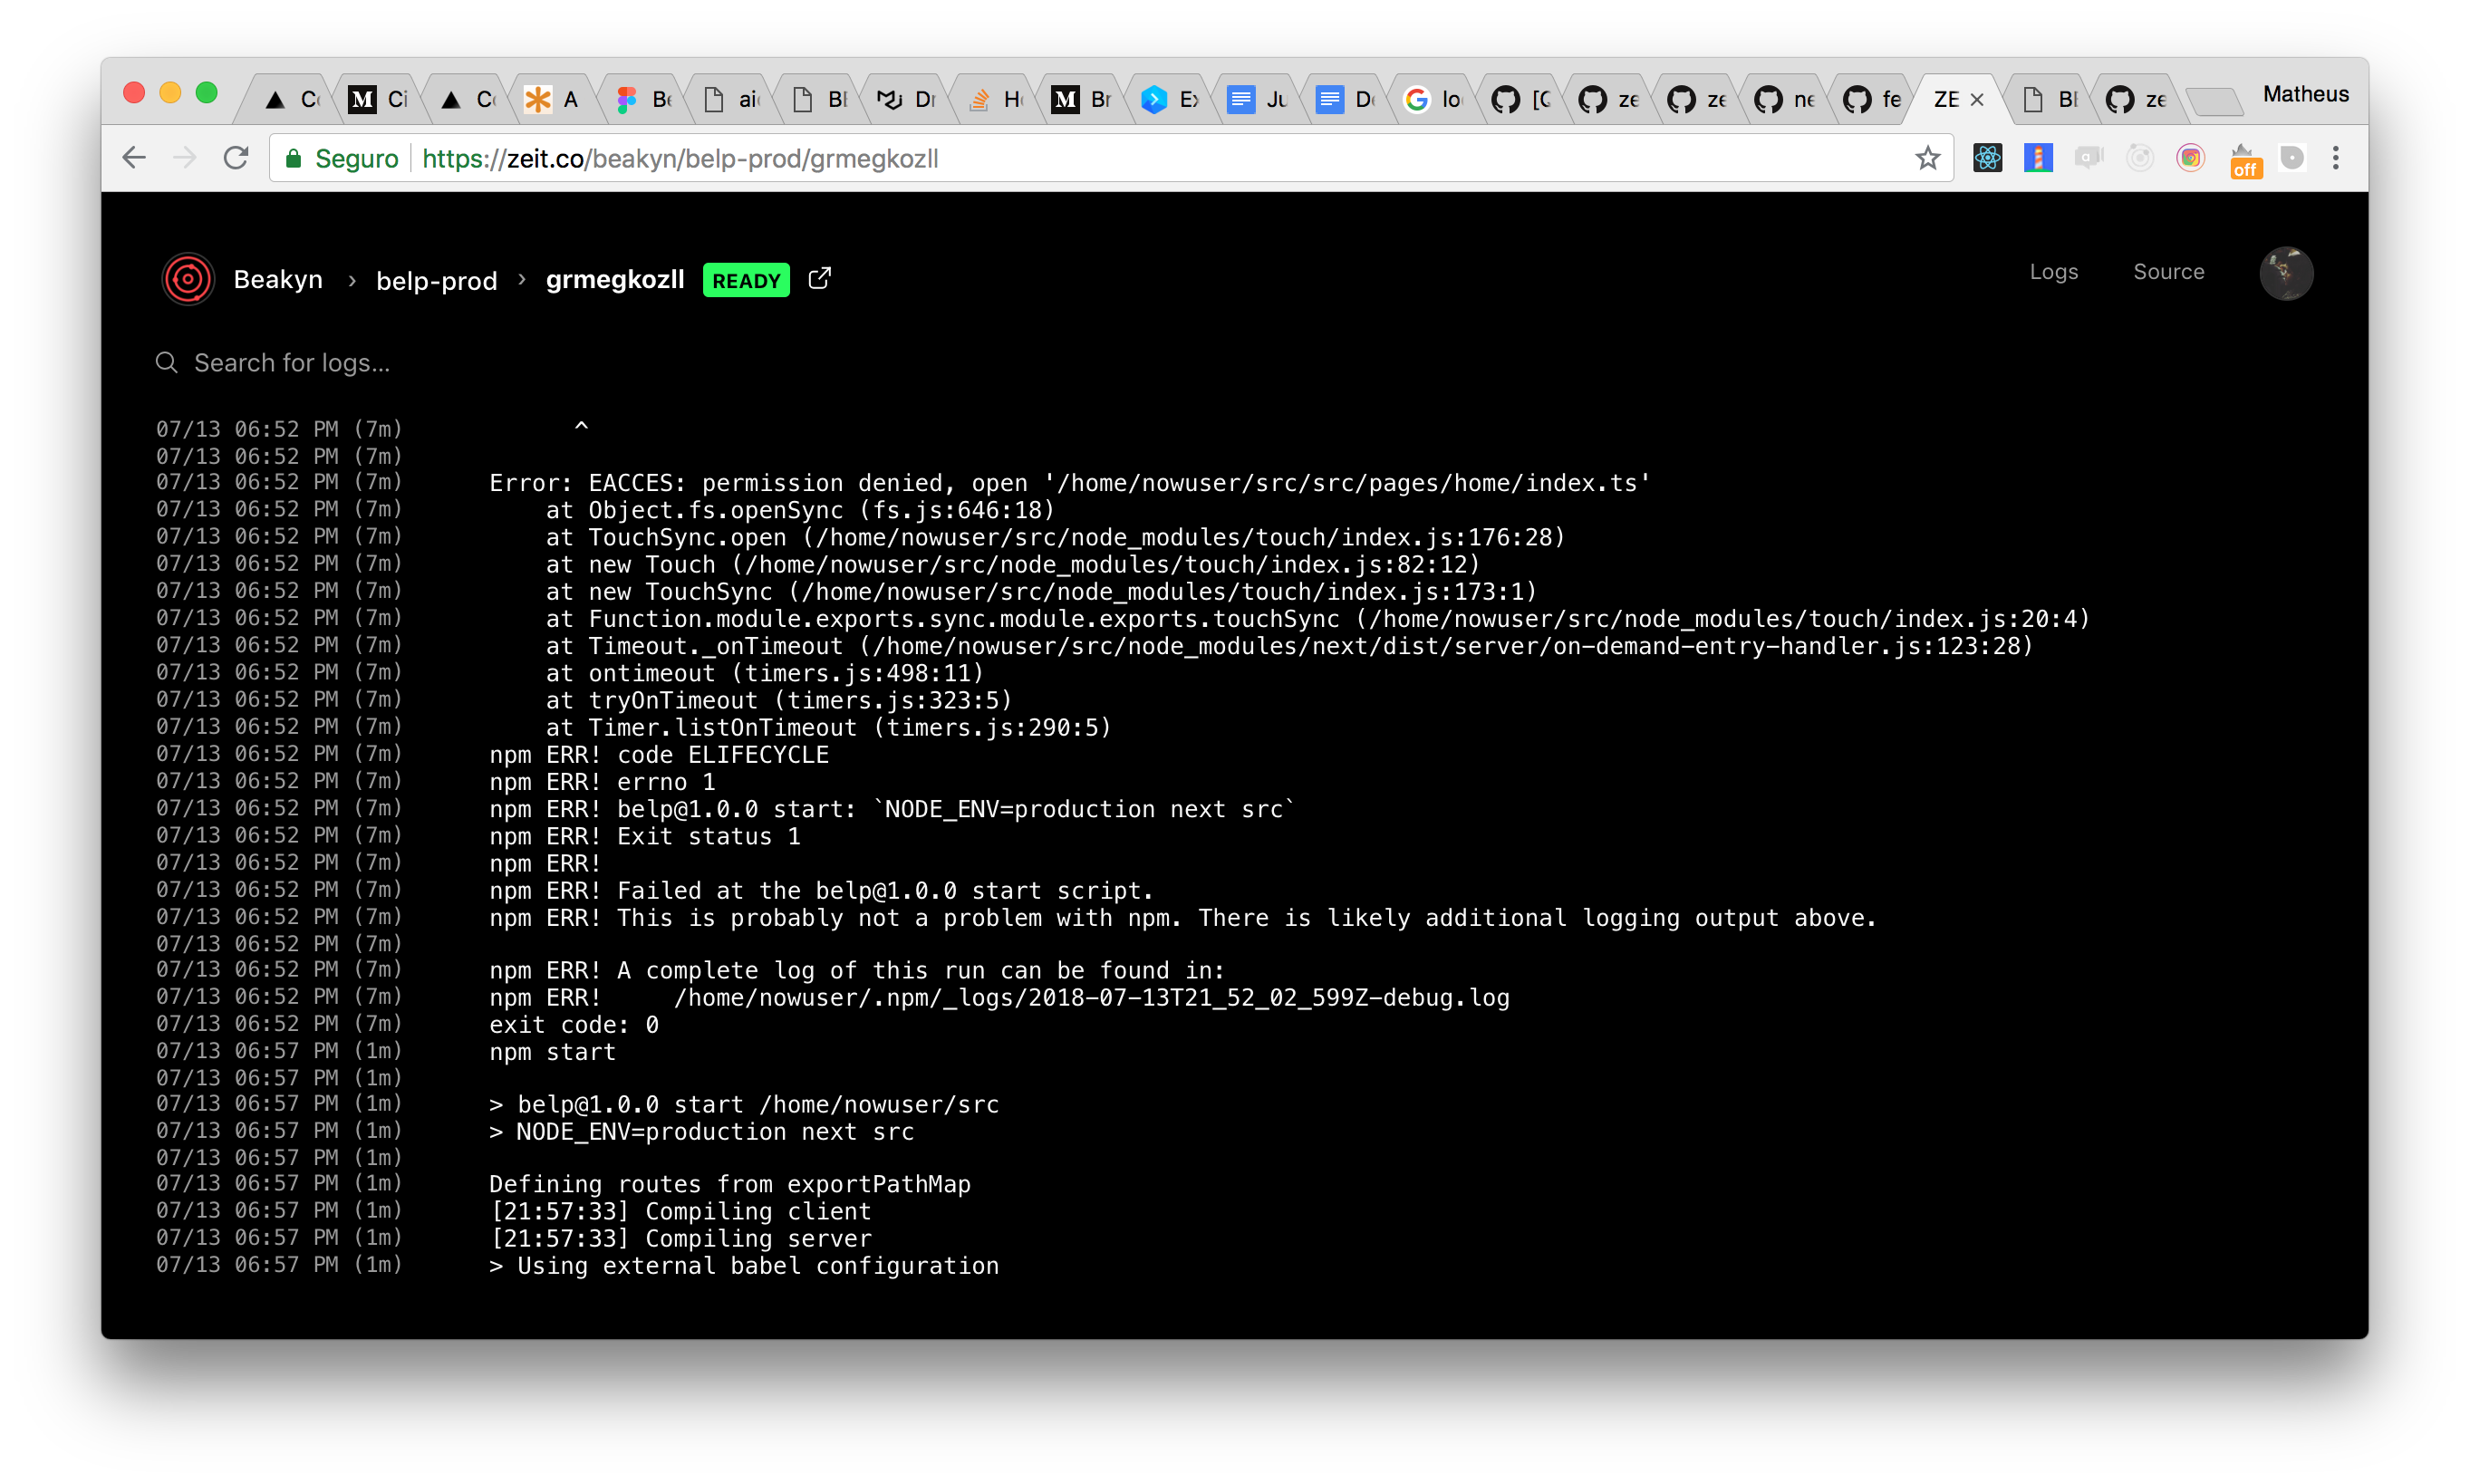Click the search magnifier in the logs search bar
This screenshot has width=2470, height=1484.
click(166, 362)
